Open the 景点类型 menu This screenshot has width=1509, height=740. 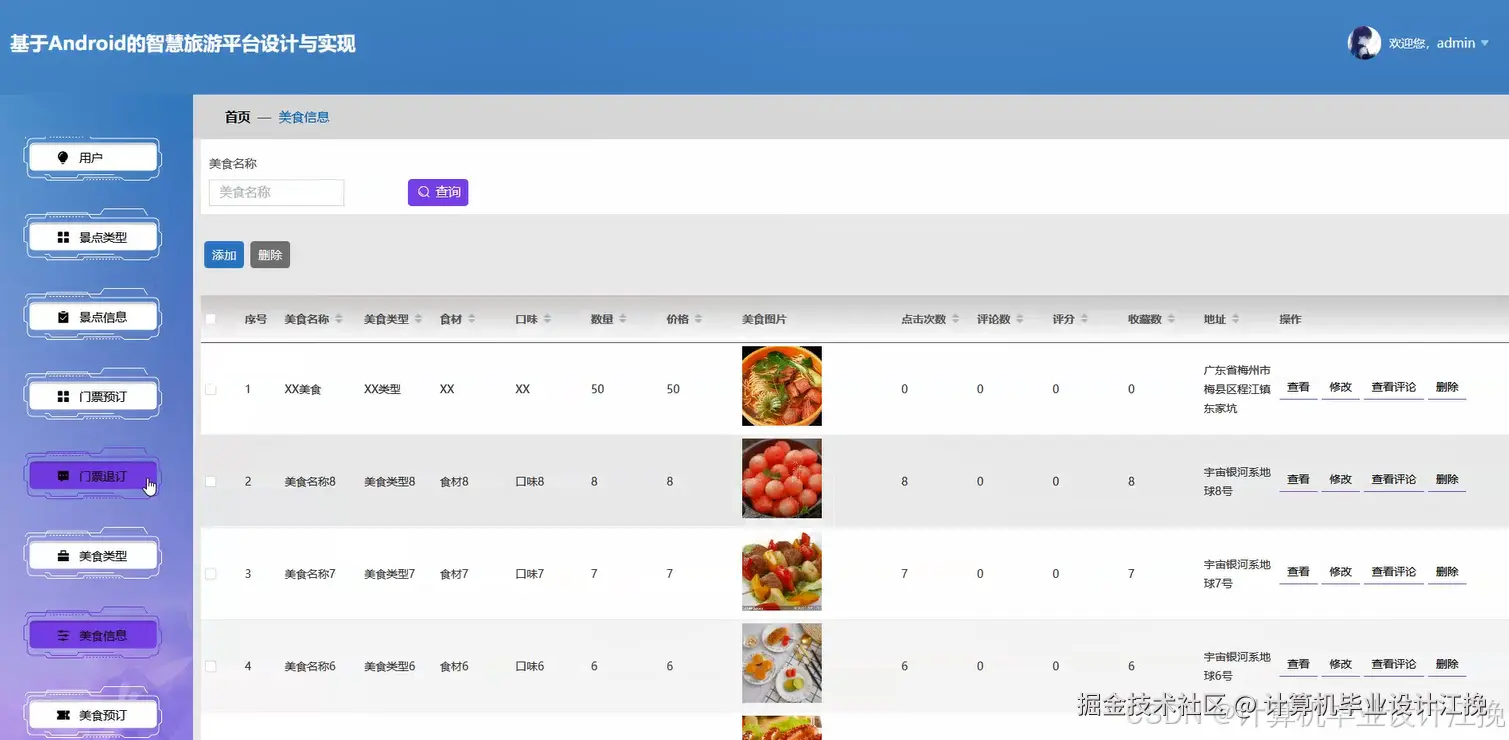click(x=93, y=238)
